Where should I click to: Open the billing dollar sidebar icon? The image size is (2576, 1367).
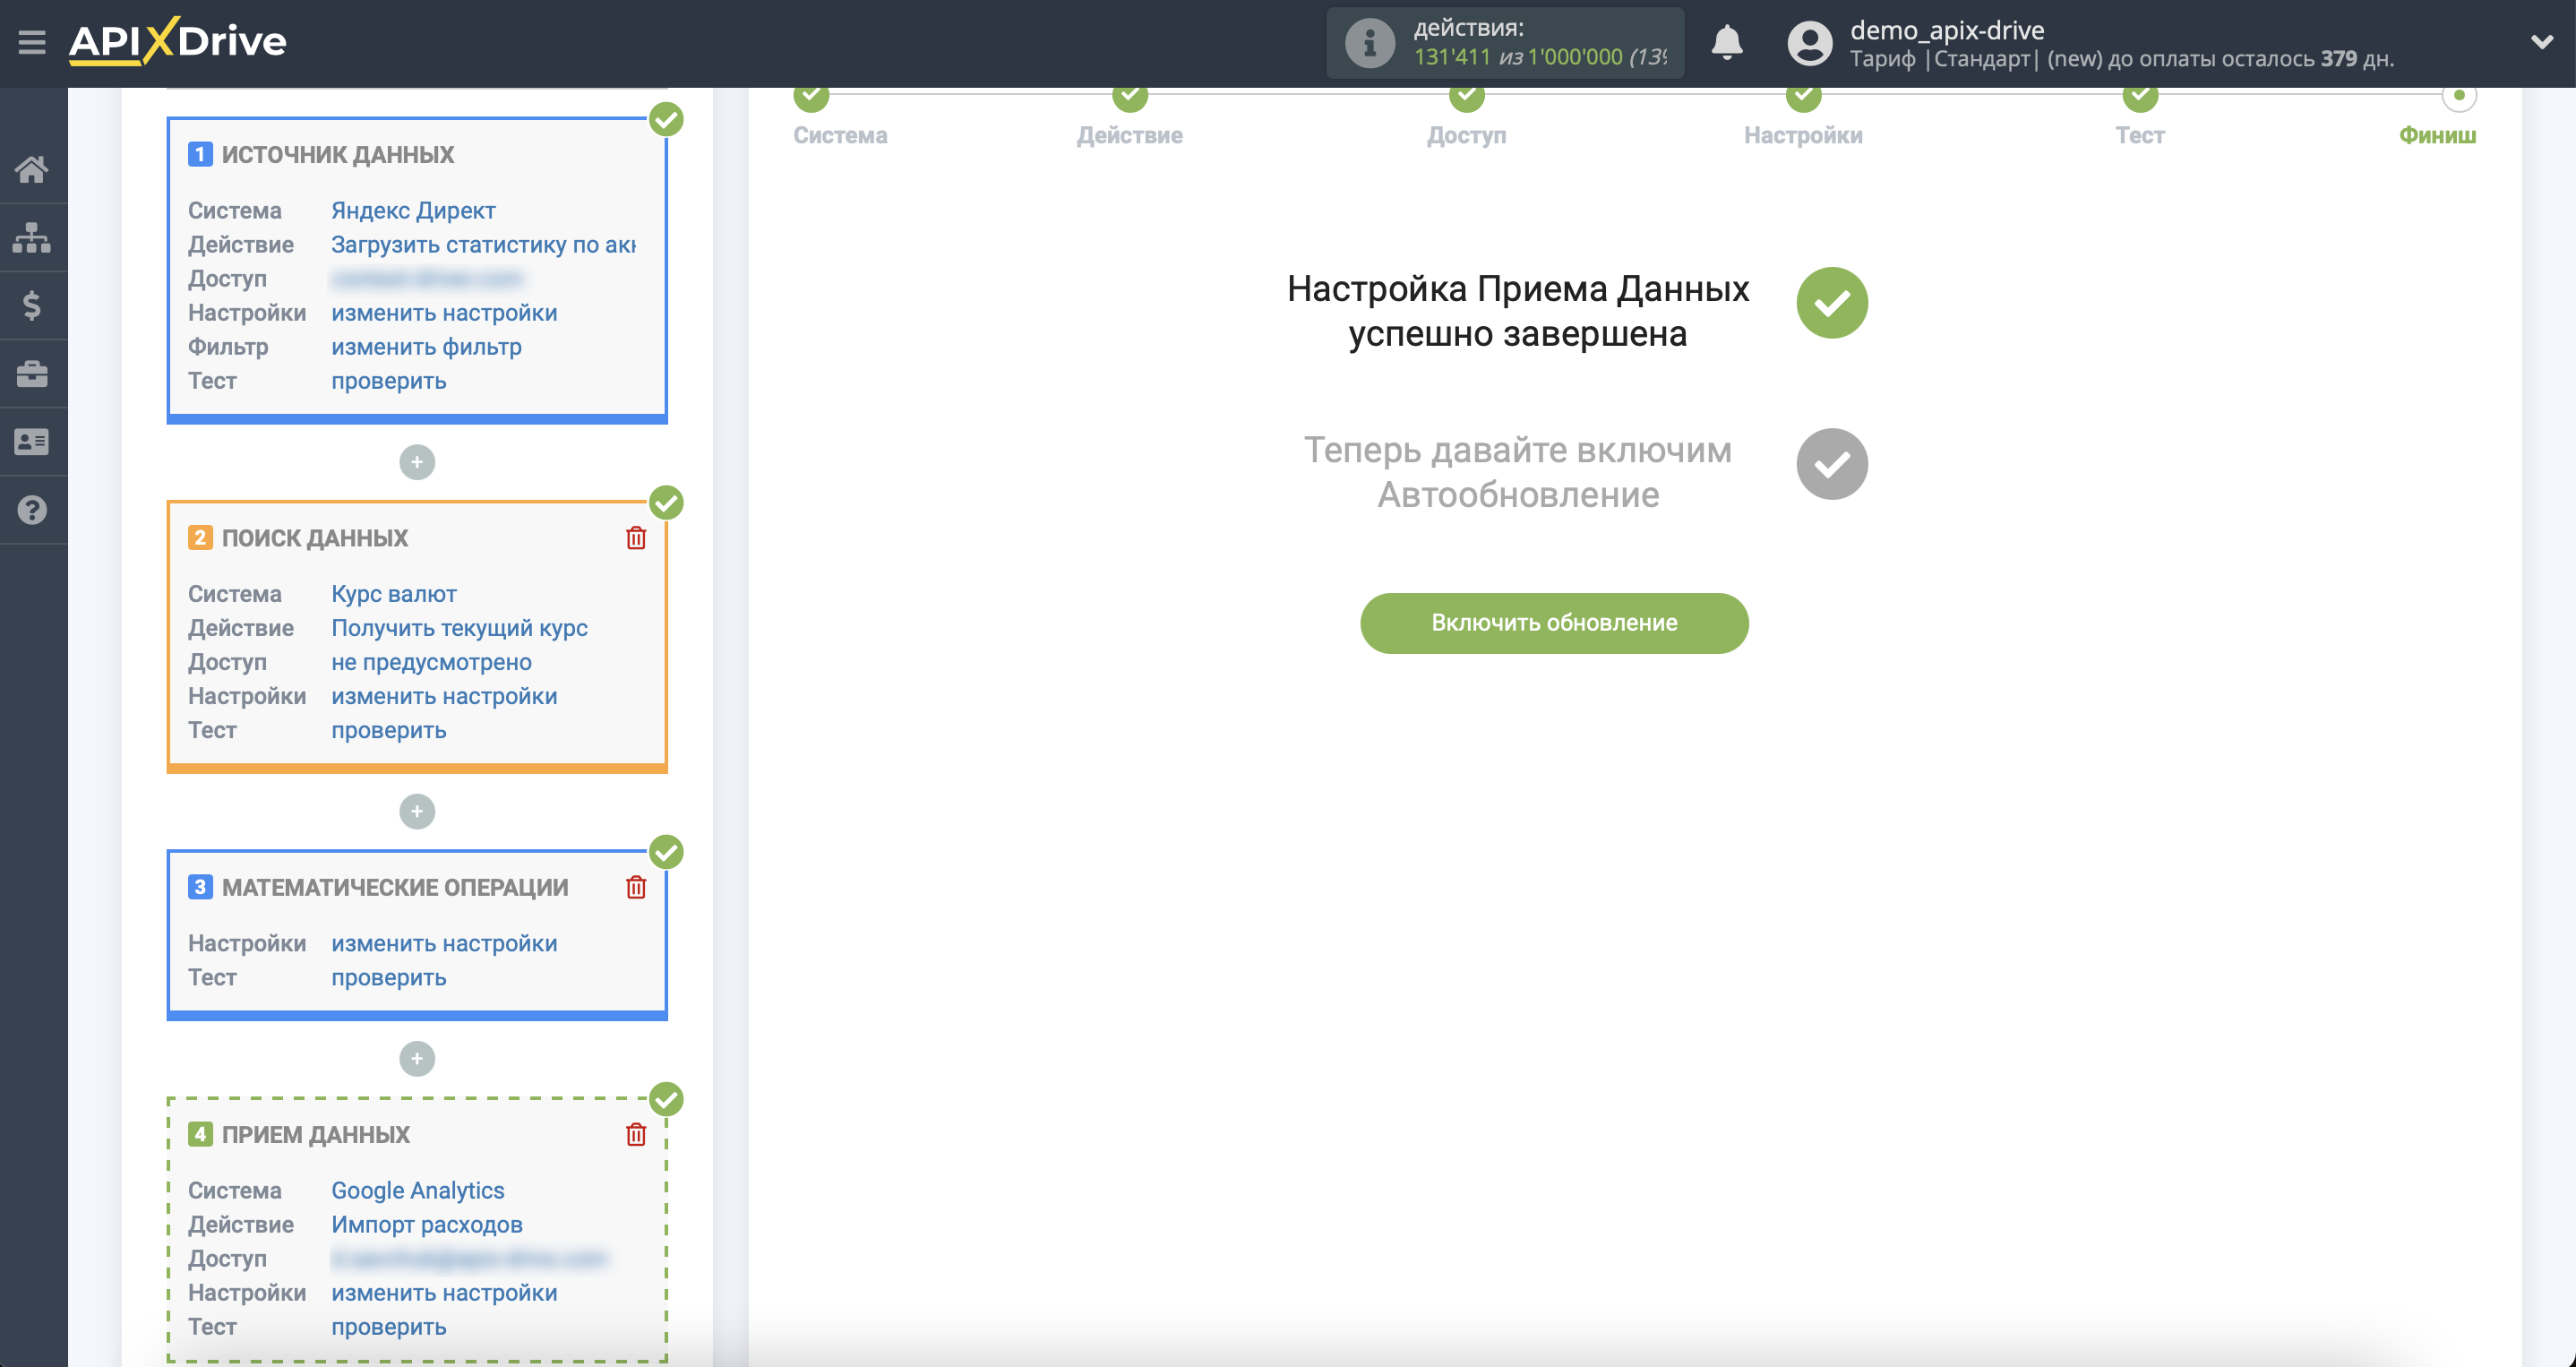[32, 305]
